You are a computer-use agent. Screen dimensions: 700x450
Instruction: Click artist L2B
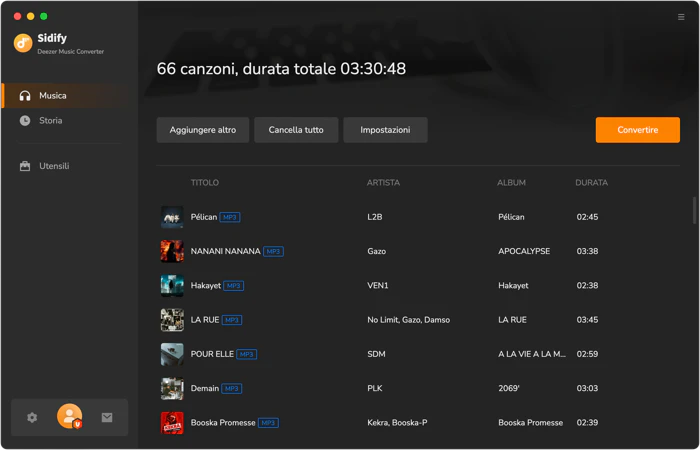click(375, 217)
